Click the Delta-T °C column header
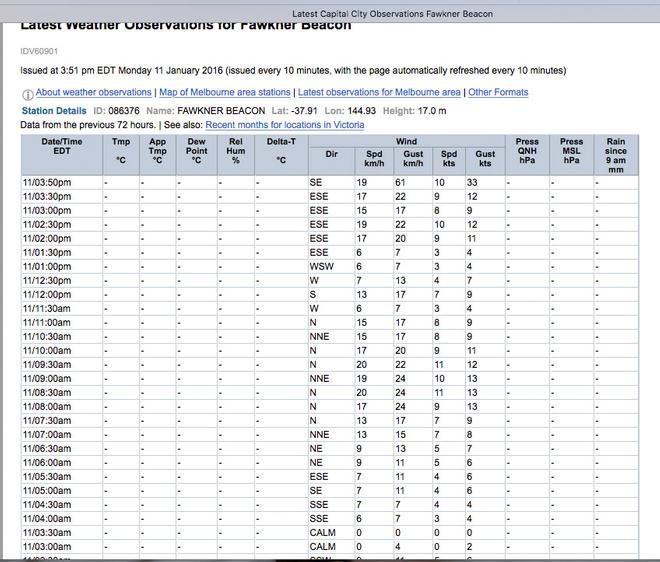Viewport: 660px width, 562px height. click(x=281, y=155)
